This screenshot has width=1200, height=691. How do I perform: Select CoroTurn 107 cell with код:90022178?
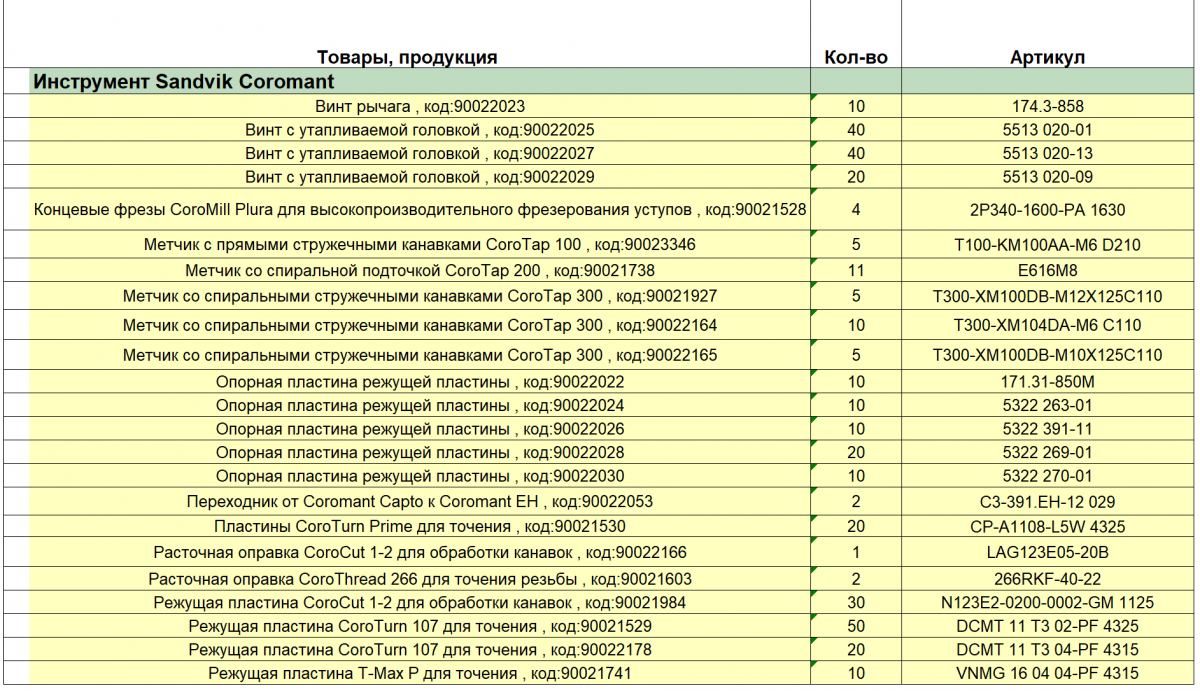pos(419,650)
